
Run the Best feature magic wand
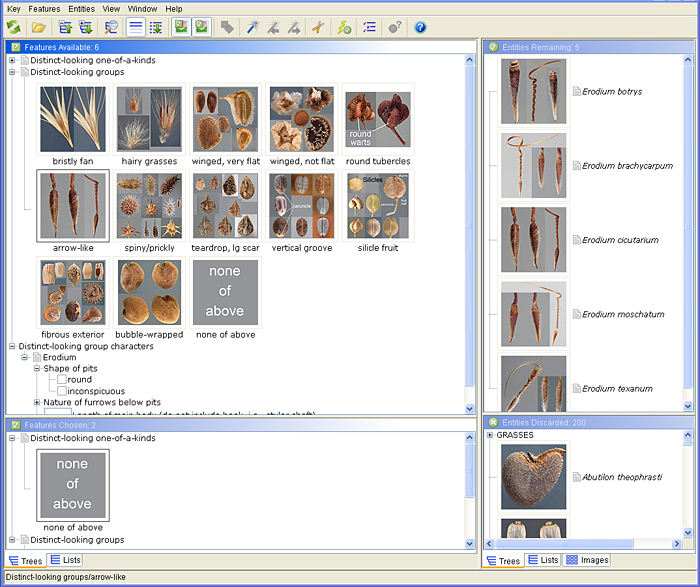pos(253,28)
